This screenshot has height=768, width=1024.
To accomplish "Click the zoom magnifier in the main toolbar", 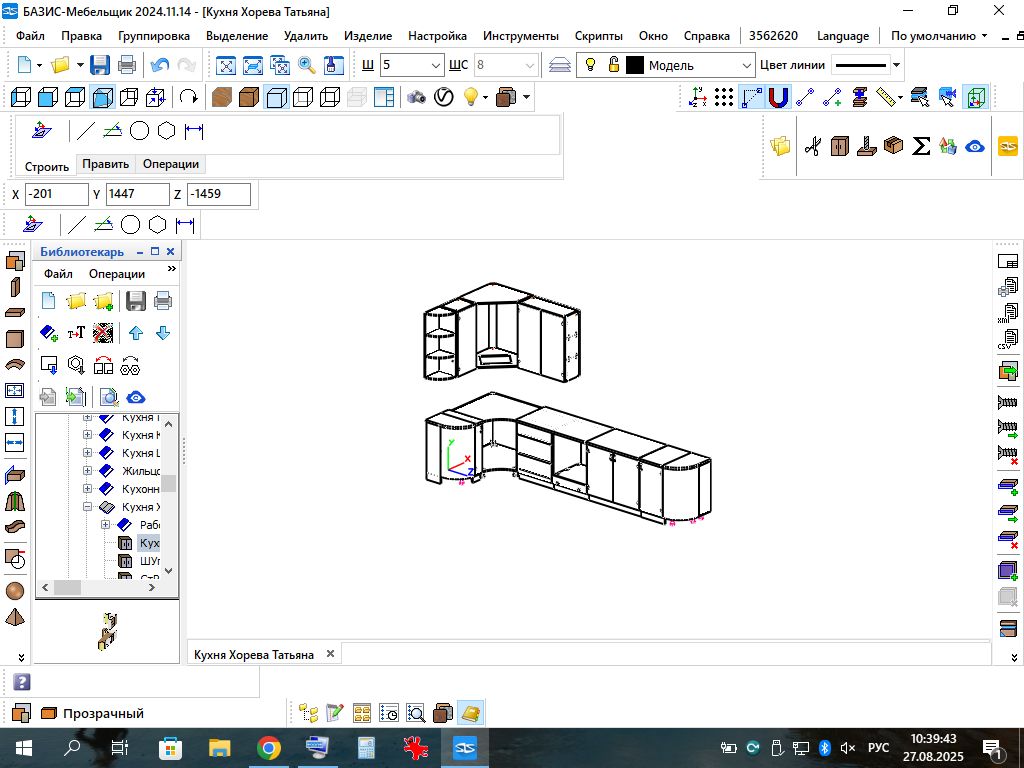I will pos(306,65).
